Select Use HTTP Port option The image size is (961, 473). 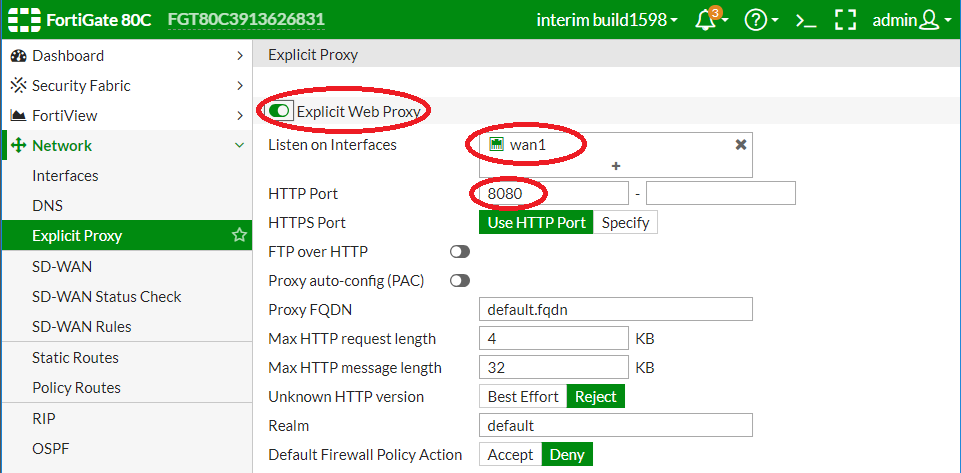point(536,222)
